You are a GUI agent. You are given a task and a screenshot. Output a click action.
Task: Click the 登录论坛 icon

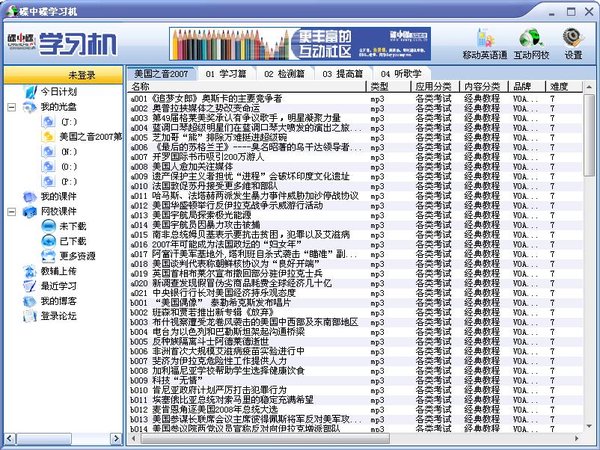30,316
